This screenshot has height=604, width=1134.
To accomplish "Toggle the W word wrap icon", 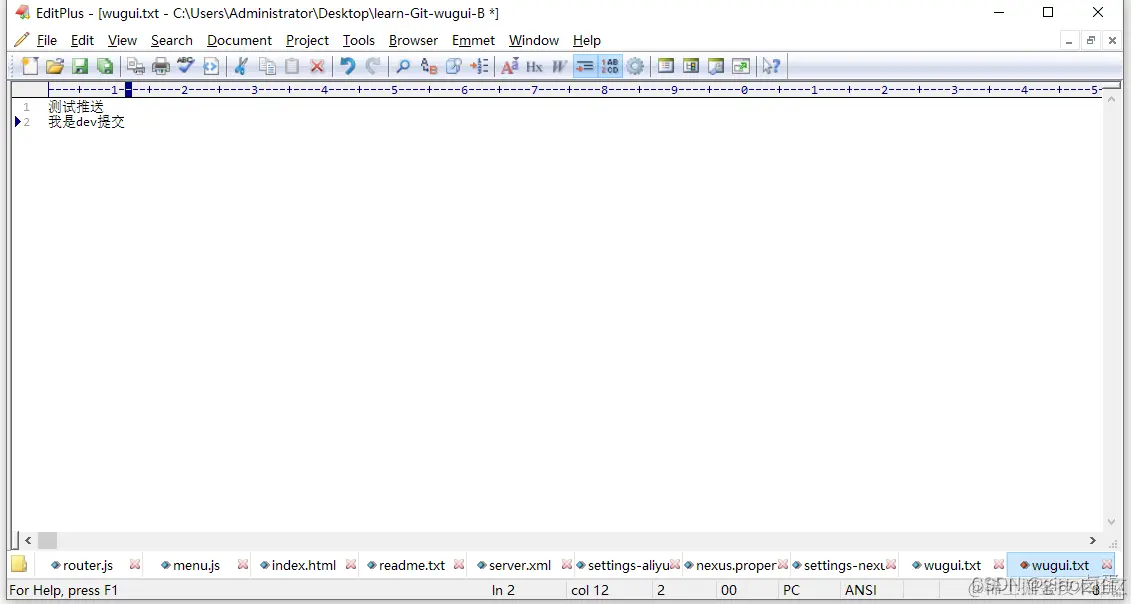I will pyautogui.click(x=559, y=67).
